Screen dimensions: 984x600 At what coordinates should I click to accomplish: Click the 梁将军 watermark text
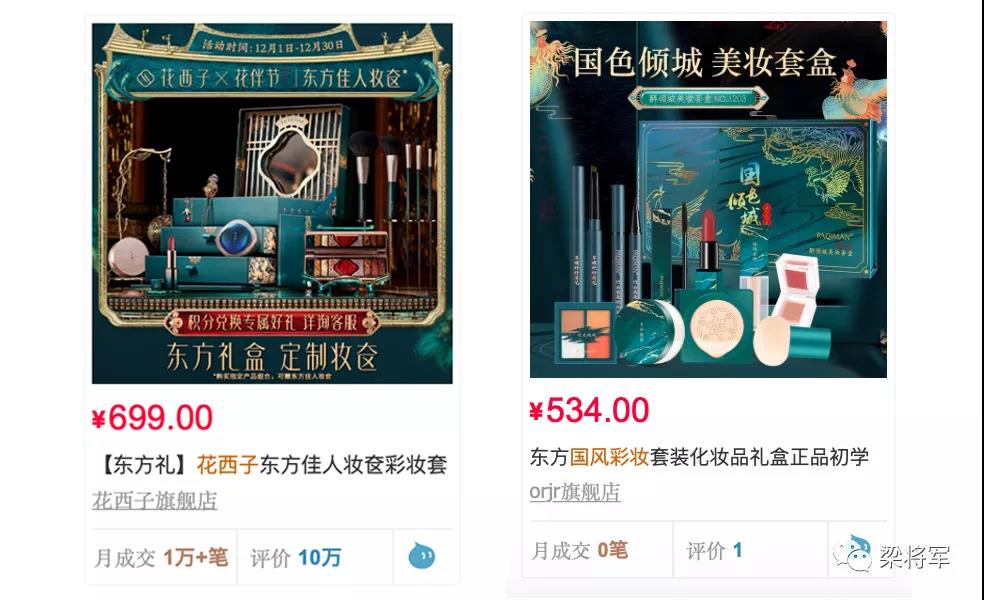coord(914,557)
